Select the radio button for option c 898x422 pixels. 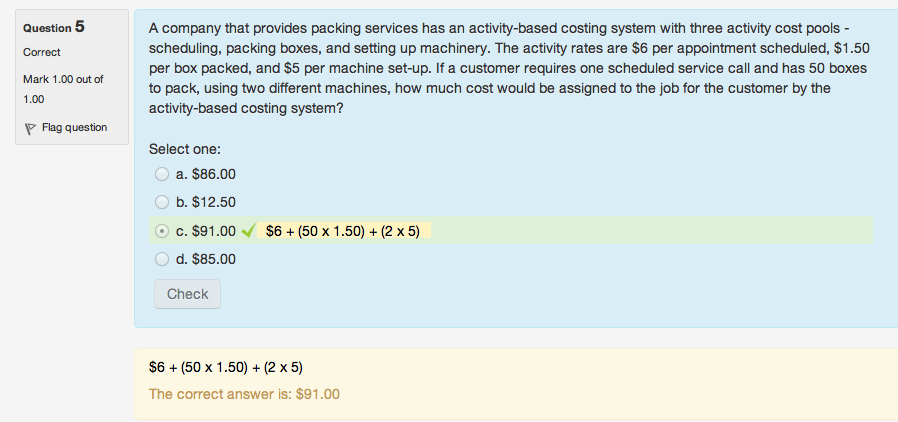tap(162, 231)
